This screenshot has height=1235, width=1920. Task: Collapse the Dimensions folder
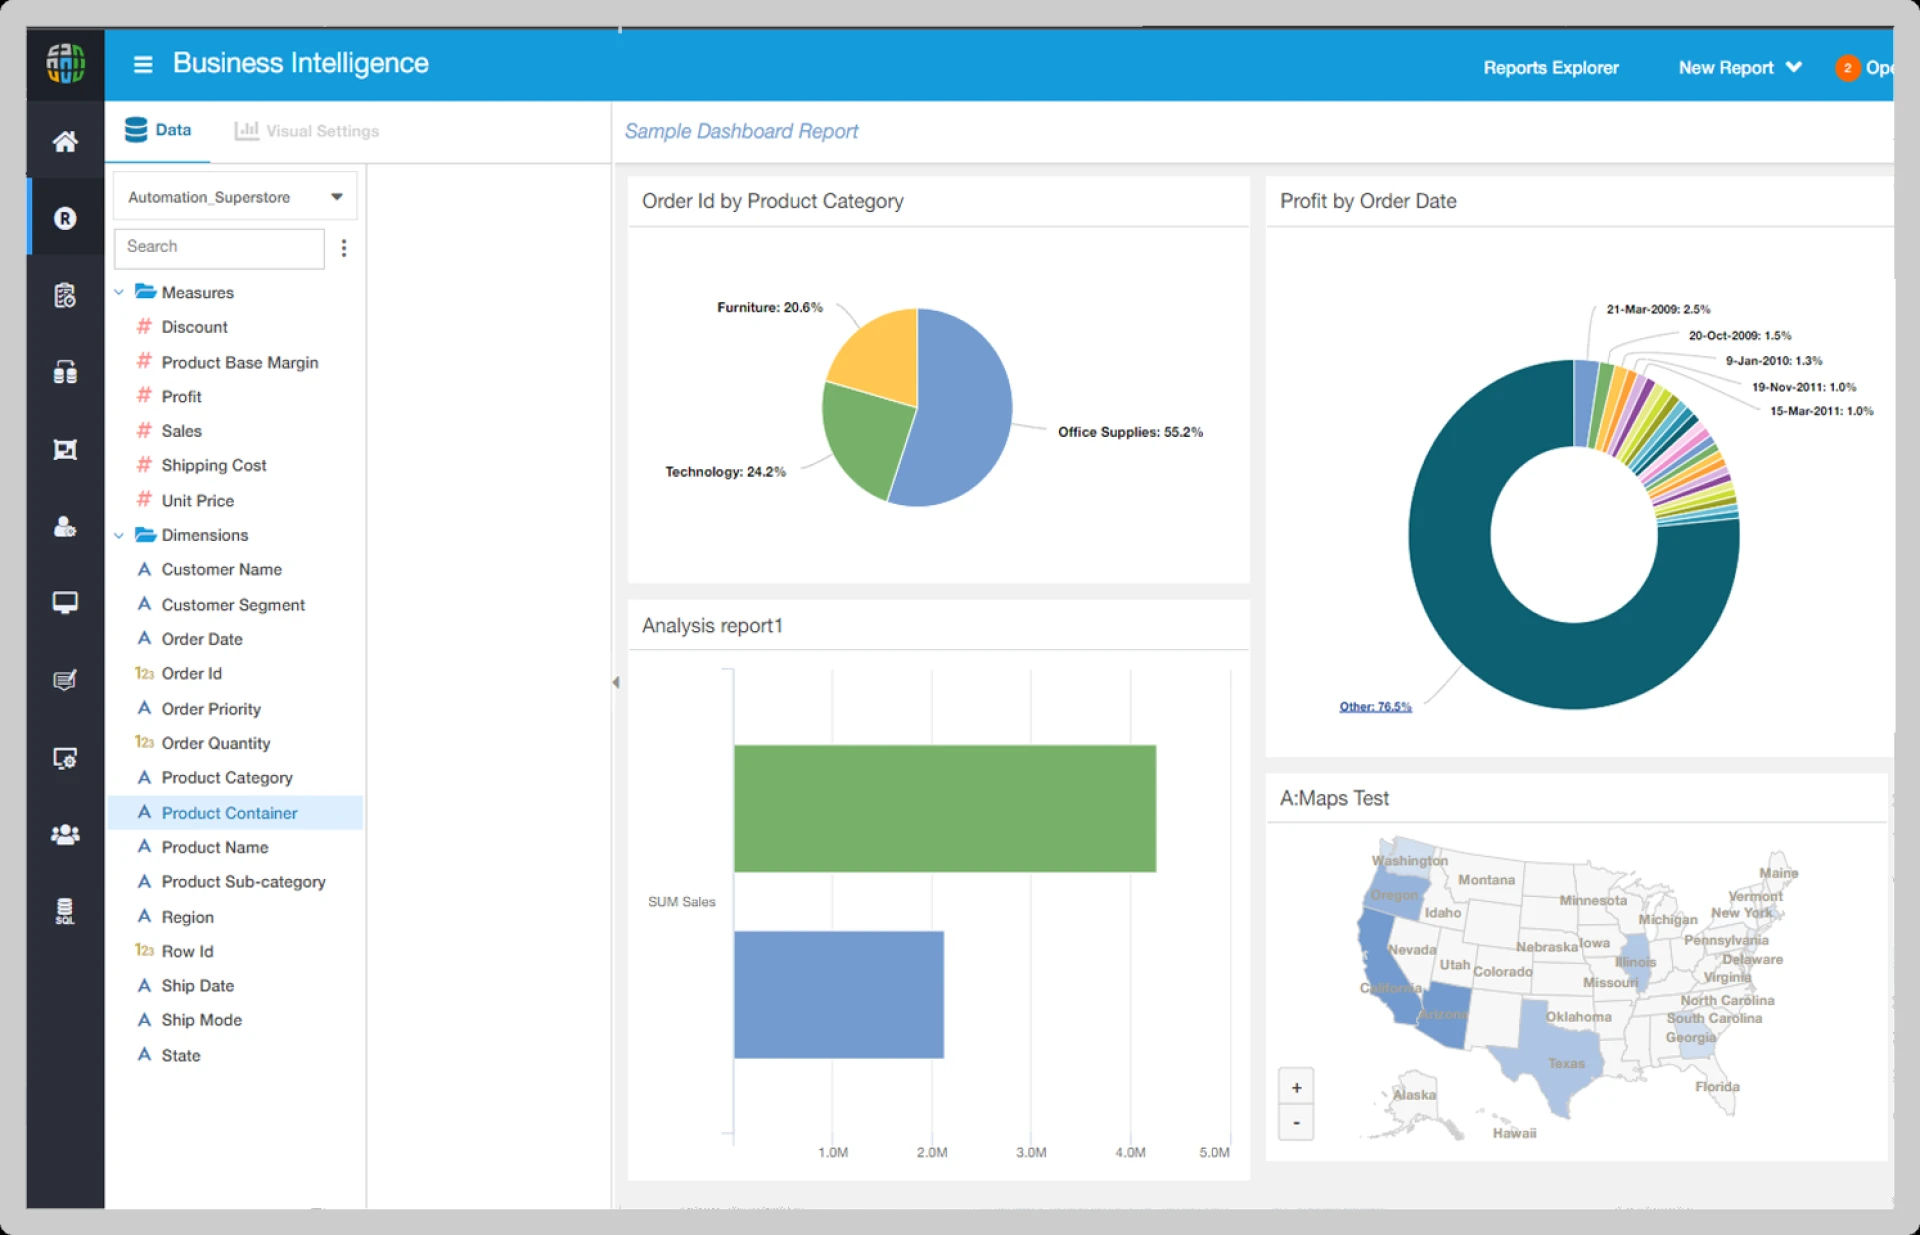coord(119,535)
